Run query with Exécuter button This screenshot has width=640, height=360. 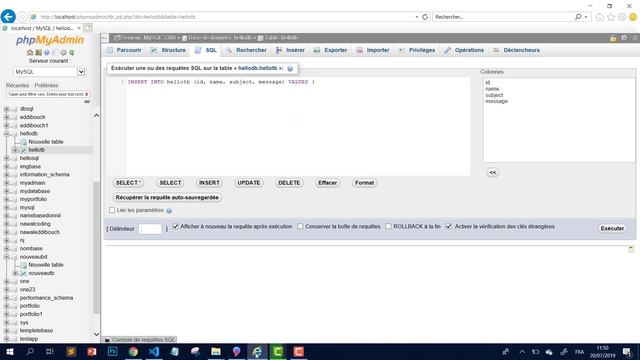(612, 228)
